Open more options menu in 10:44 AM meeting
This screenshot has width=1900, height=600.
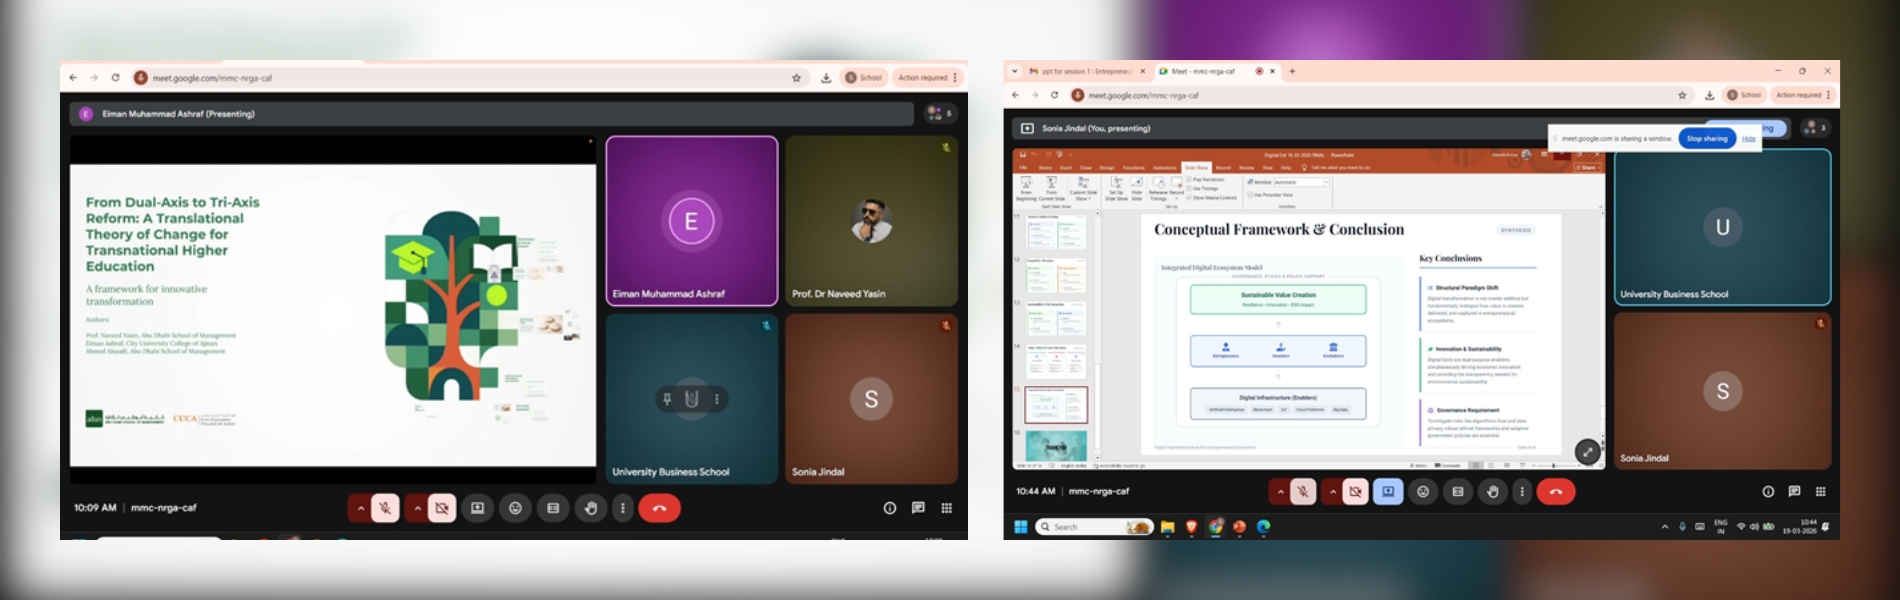coord(1522,491)
